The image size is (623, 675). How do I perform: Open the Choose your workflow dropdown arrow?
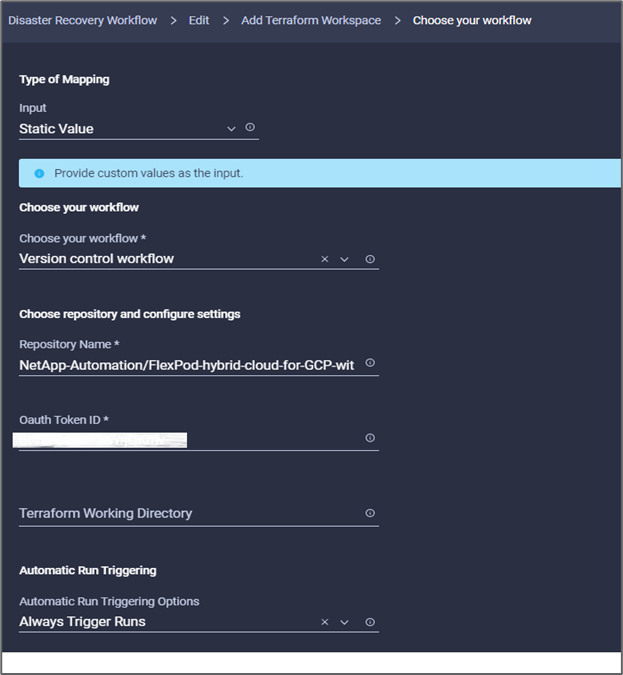(x=344, y=259)
